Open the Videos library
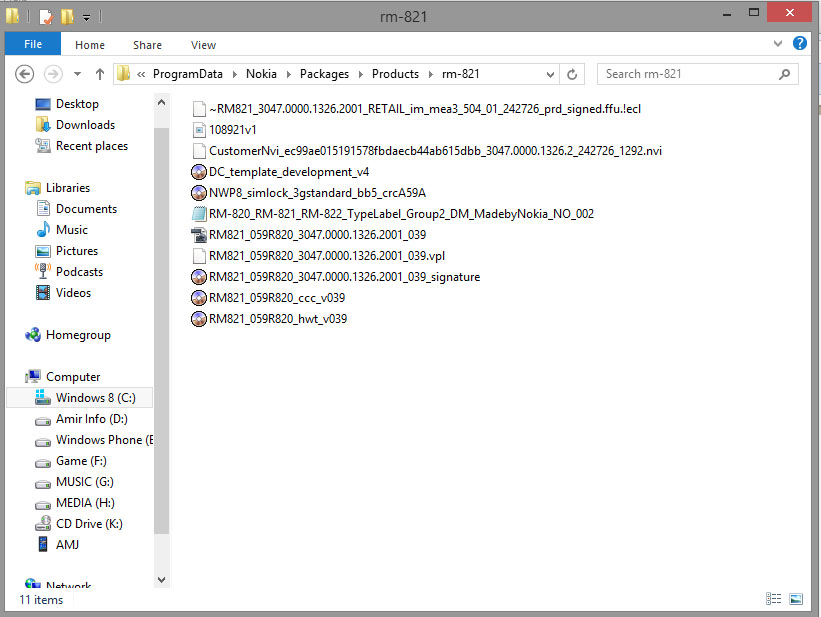Image resolution: width=821 pixels, height=617 pixels. click(73, 292)
